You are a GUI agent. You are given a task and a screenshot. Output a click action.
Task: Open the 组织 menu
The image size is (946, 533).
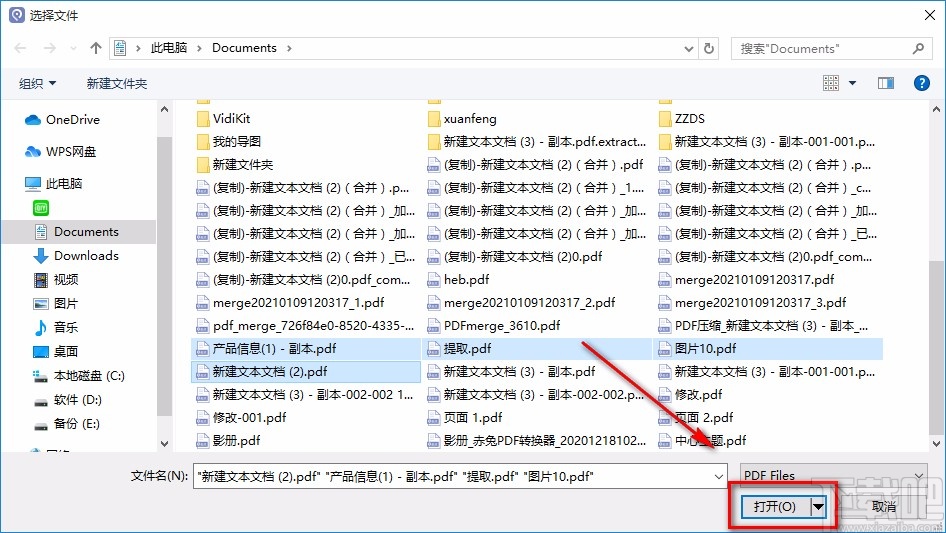pos(37,83)
